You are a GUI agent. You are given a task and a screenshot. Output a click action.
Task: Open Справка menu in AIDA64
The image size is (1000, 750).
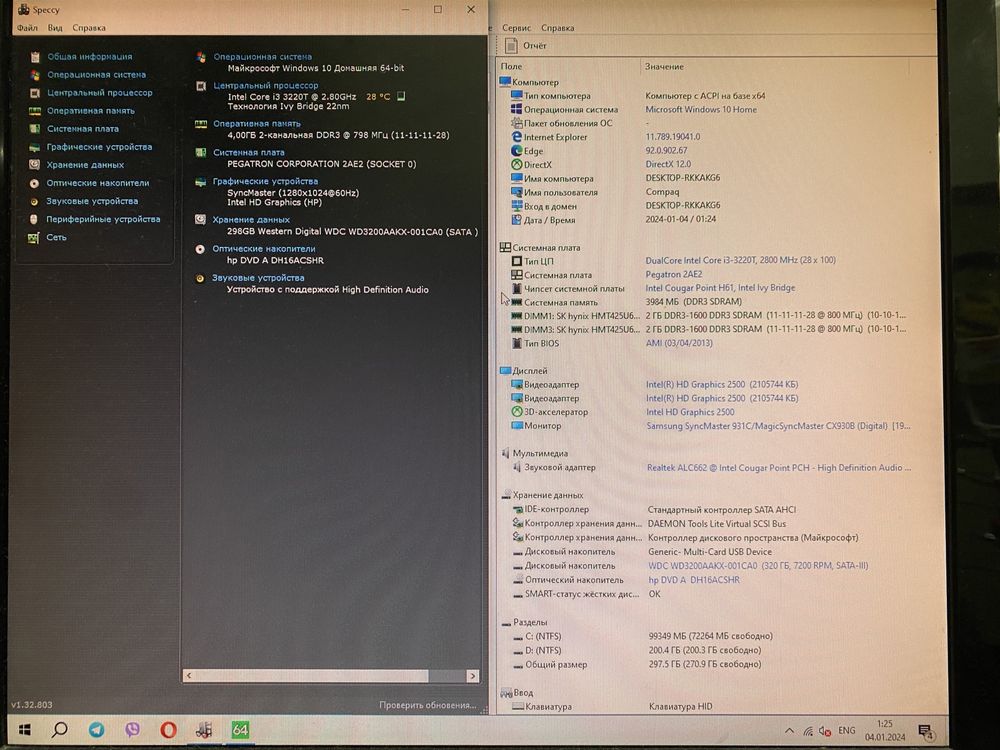click(558, 28)
